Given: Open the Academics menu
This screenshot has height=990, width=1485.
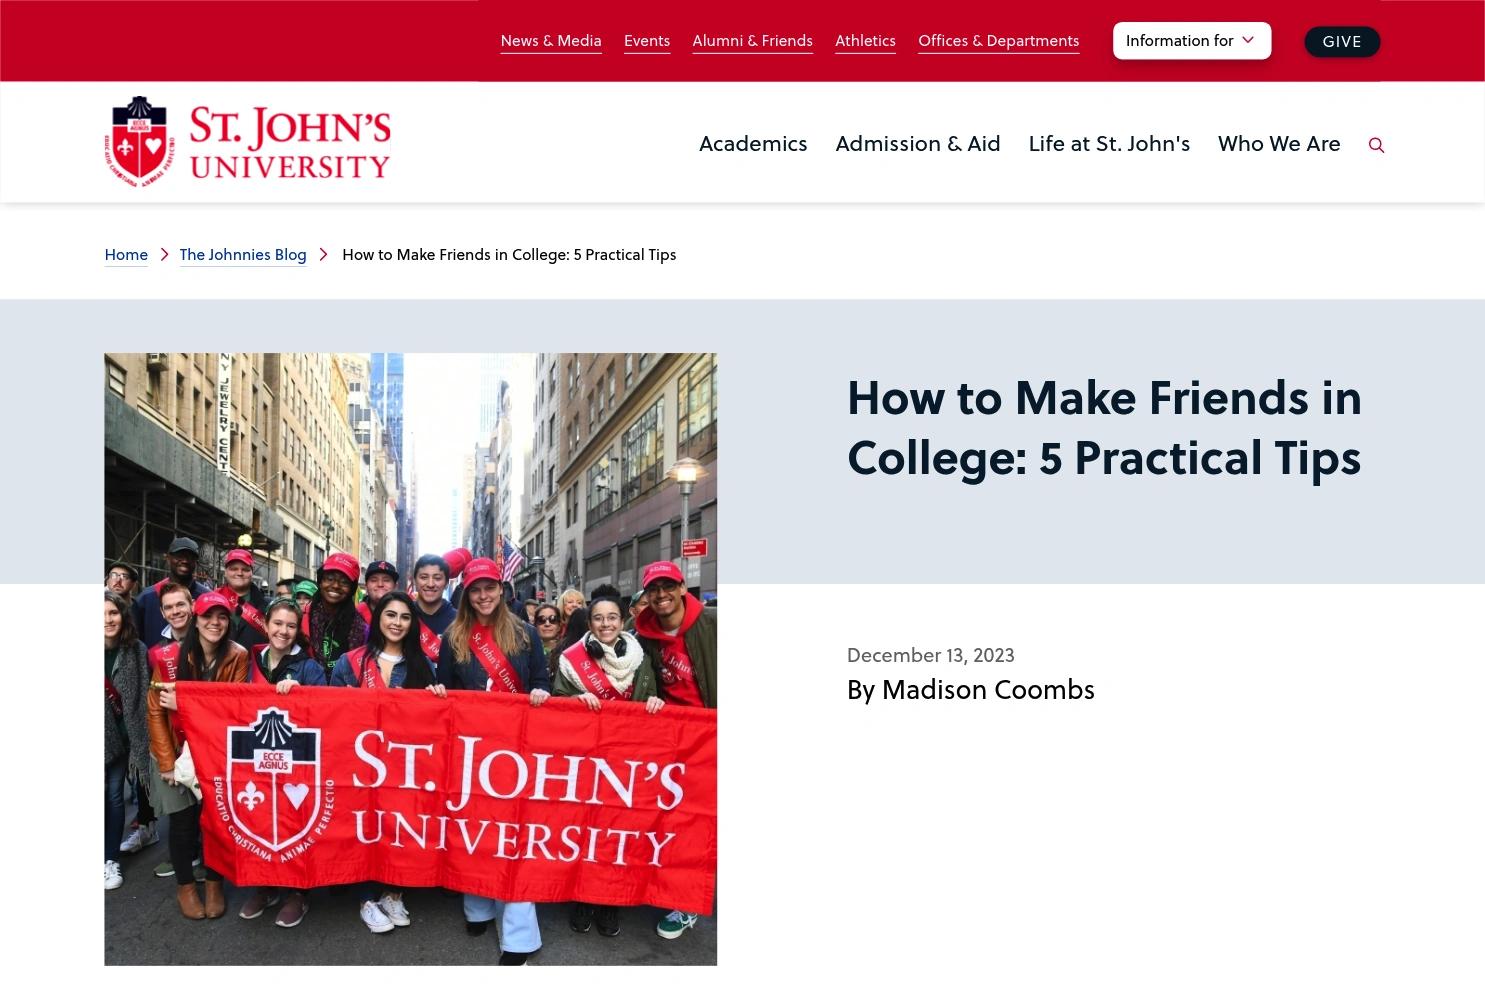Looking at the screenshot, I should pos(753,143).
